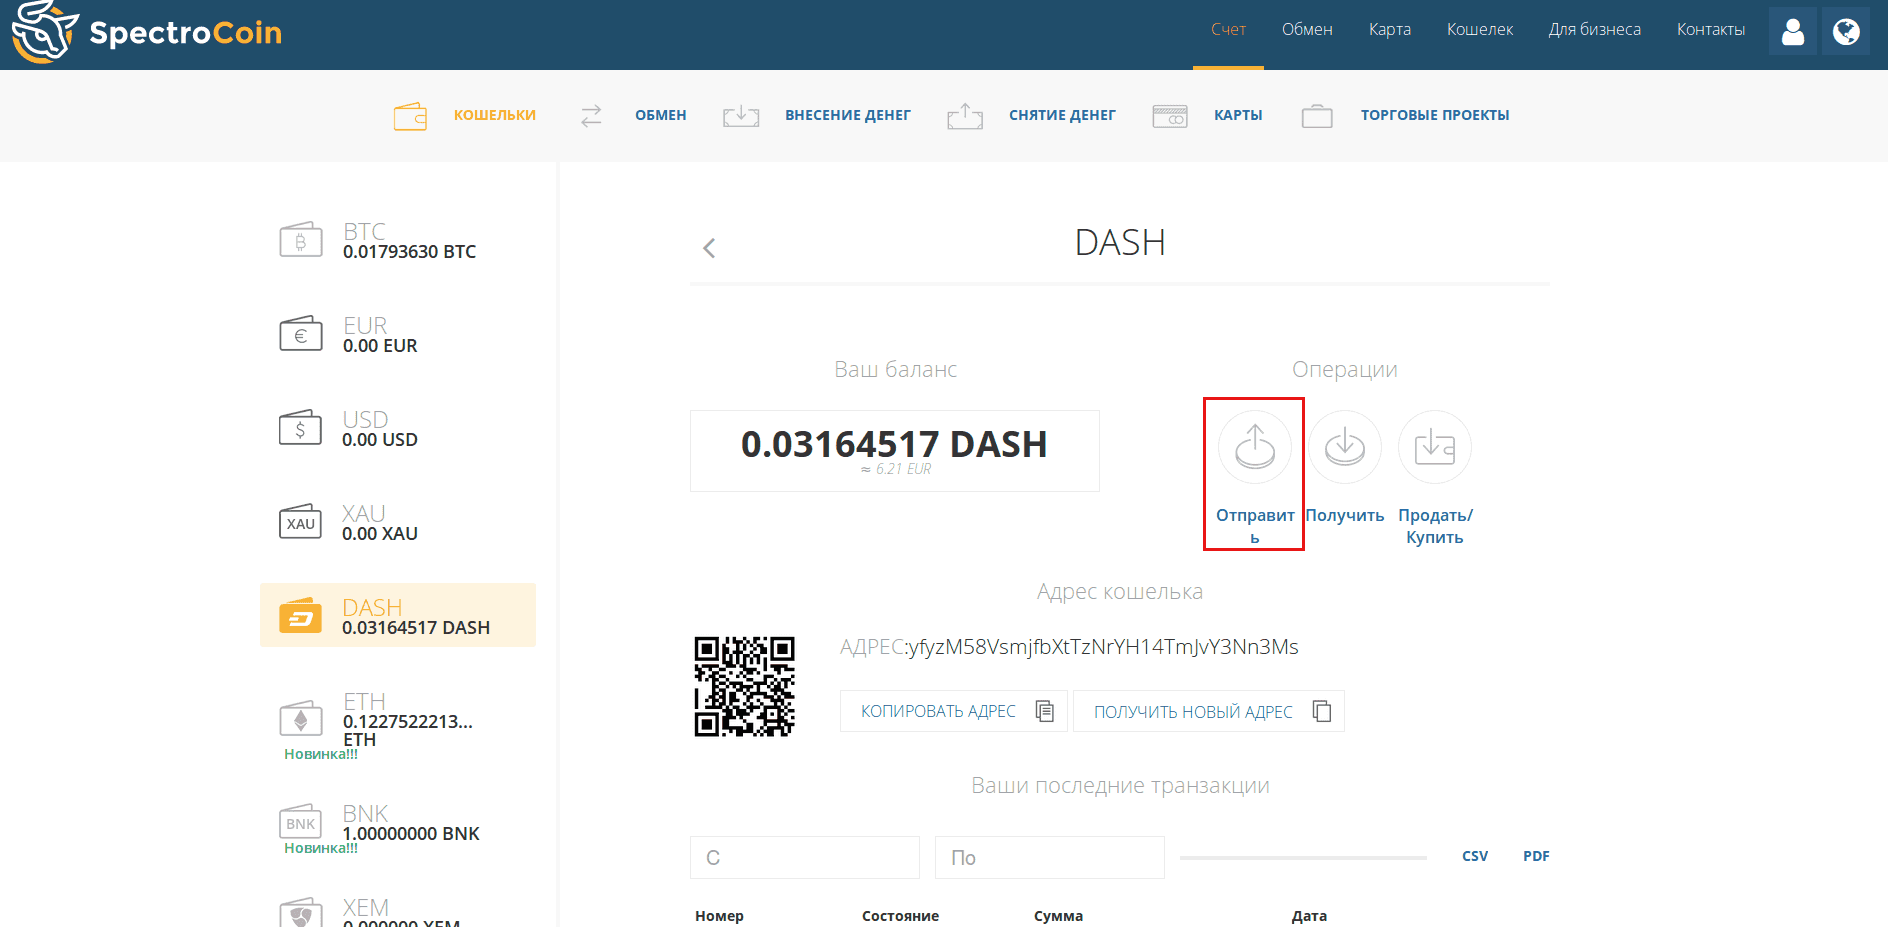Click the wallet icon beside КОШЕЛЬКИ
1888x927 pixels.
click(410, 116)
